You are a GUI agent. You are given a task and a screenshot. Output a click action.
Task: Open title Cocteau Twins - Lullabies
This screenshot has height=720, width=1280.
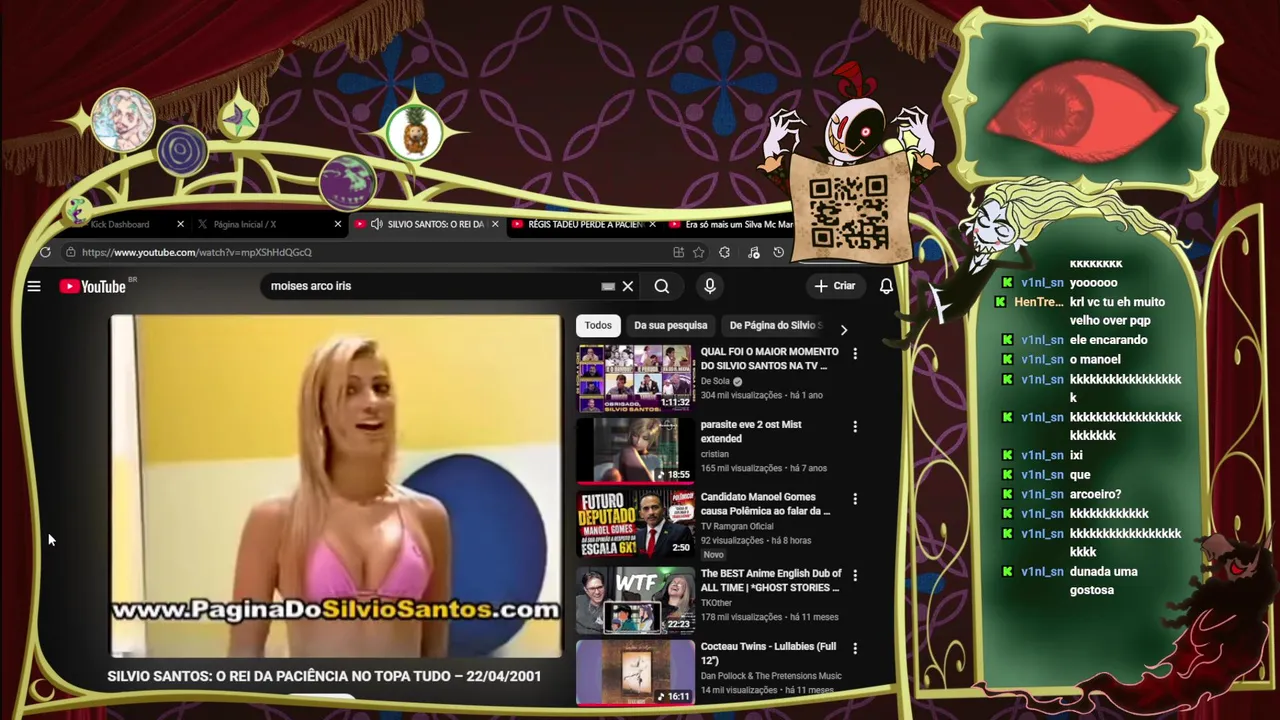[x=768, y=653]
